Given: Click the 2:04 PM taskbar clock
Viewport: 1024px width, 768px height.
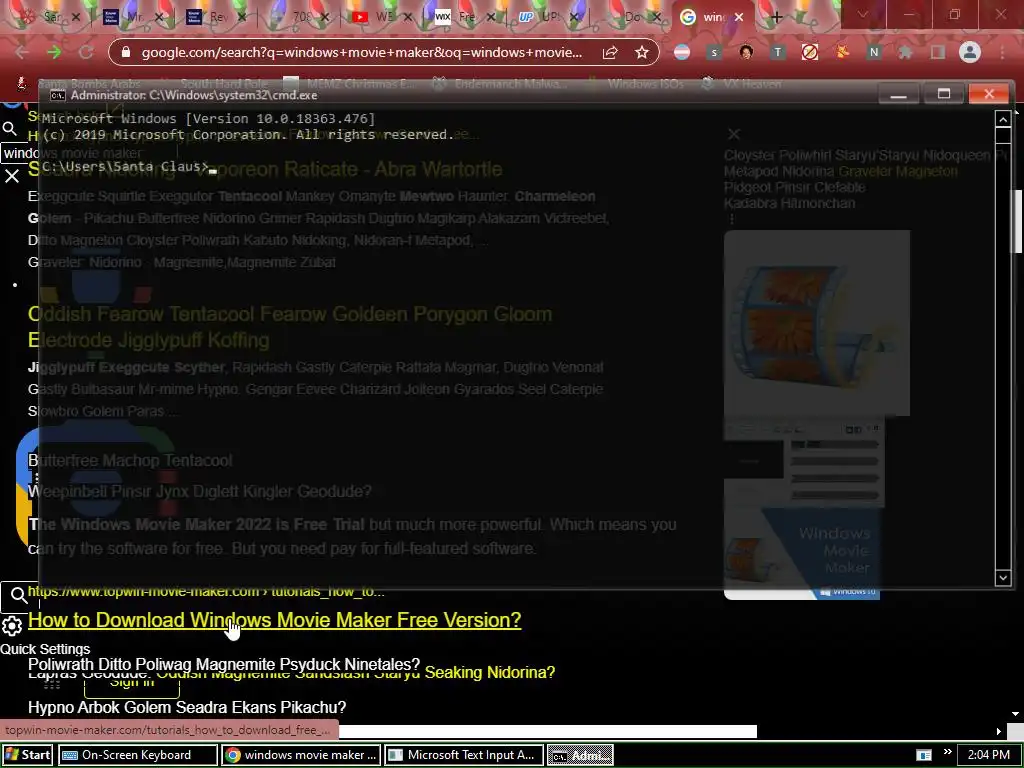Looking at the screenshot, I should pyautogui.click(x=988, y=755).
